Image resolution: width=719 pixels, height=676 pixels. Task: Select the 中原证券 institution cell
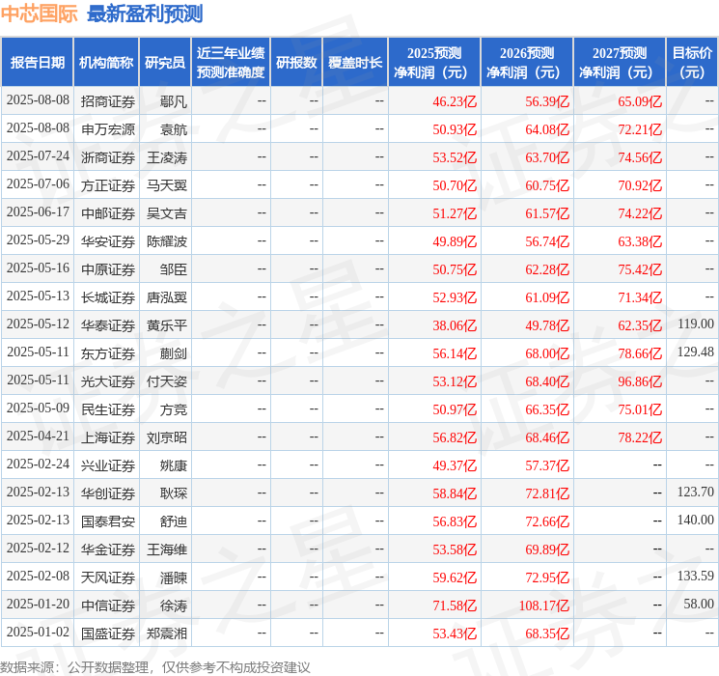point(108,269)
